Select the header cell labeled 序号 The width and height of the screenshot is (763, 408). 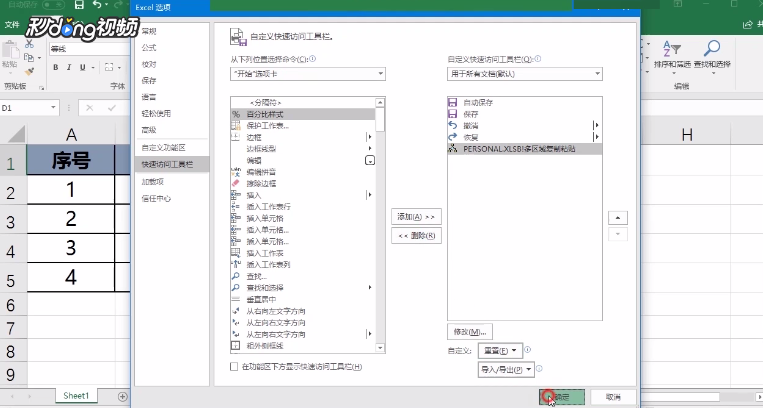71,160
